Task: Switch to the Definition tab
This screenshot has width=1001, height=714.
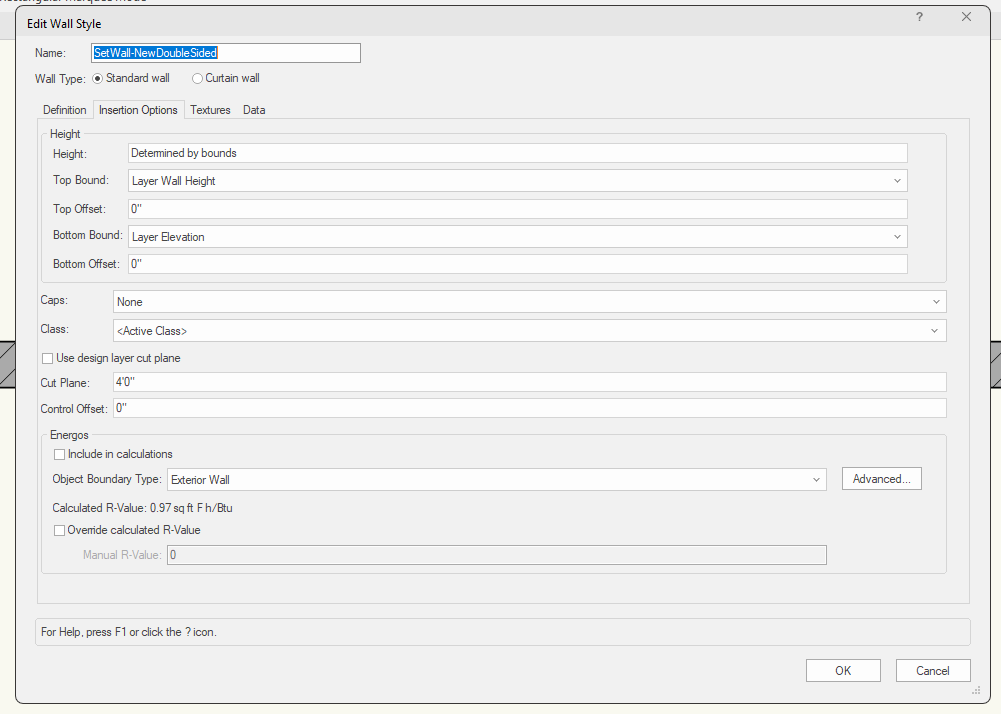Action: pos(65,110)
